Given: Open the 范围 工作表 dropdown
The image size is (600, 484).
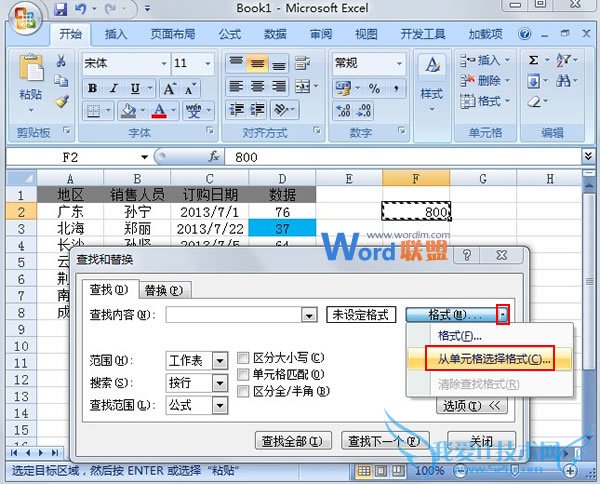Looking at the screenshot, I should pos(220,360).
